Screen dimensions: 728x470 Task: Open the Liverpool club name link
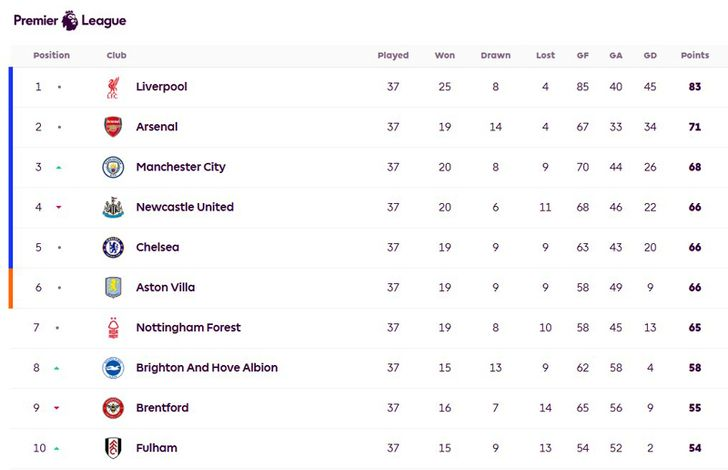162,87
